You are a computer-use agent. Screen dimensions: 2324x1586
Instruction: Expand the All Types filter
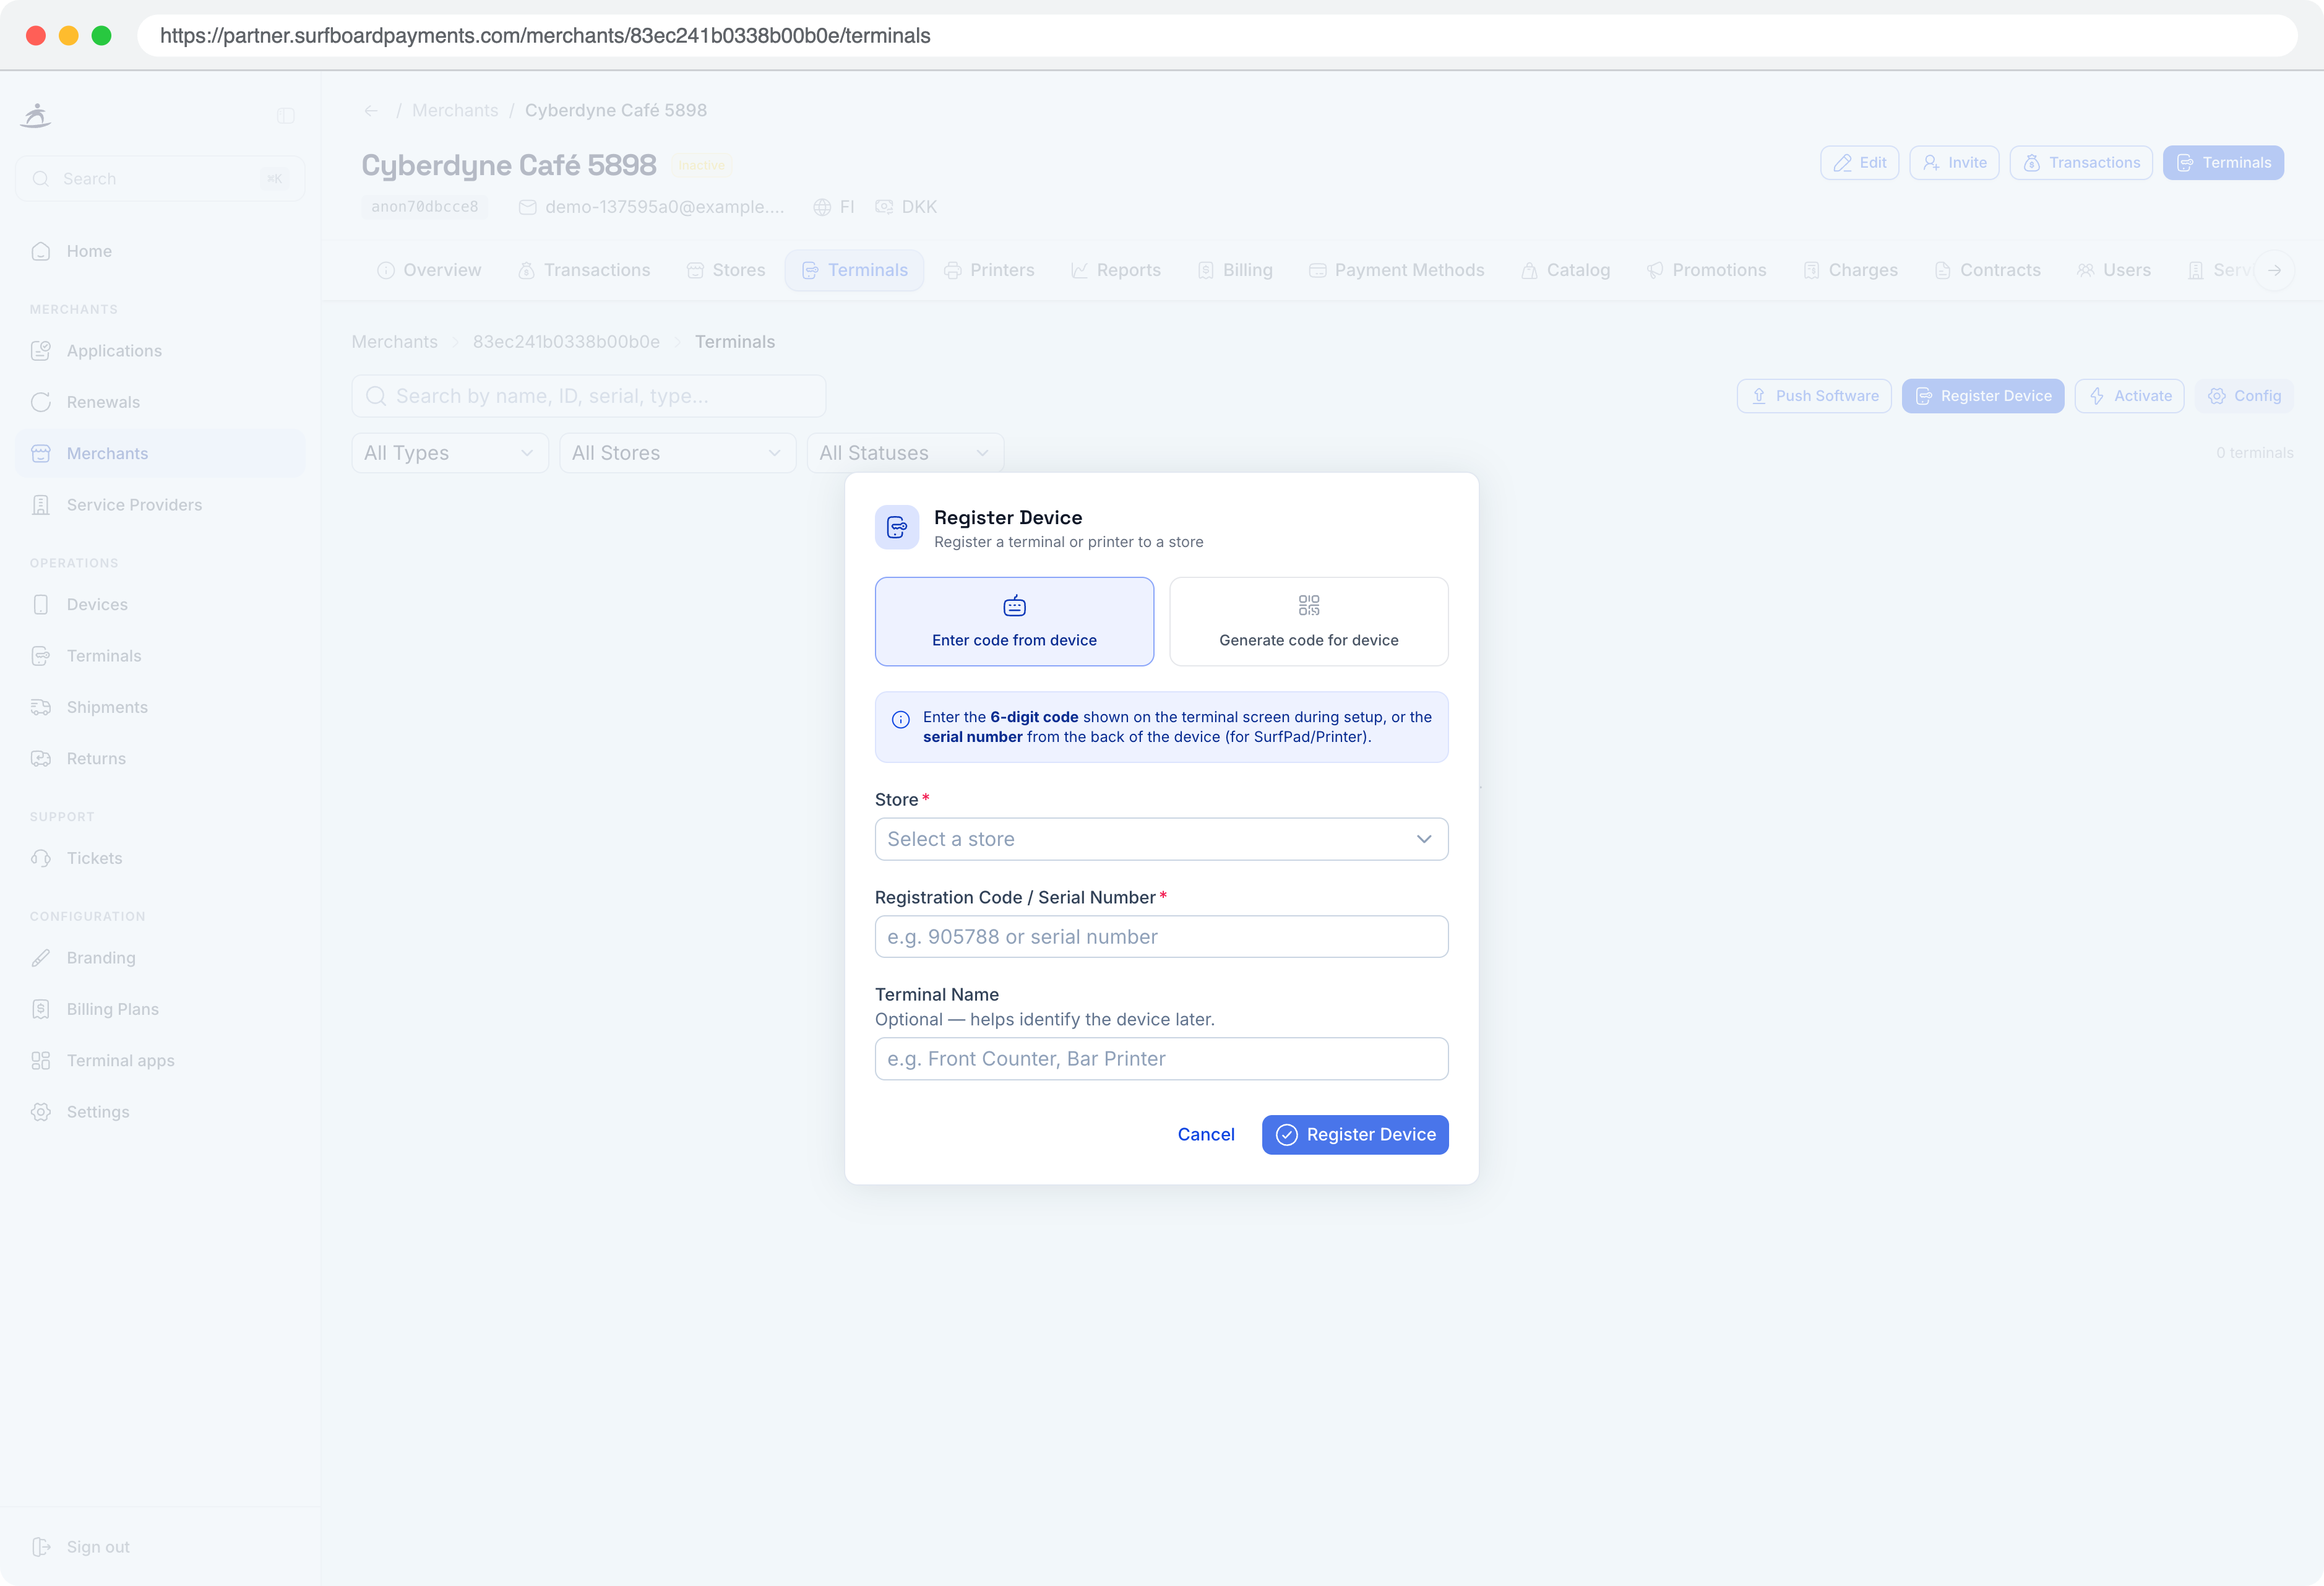coord(450,453)
